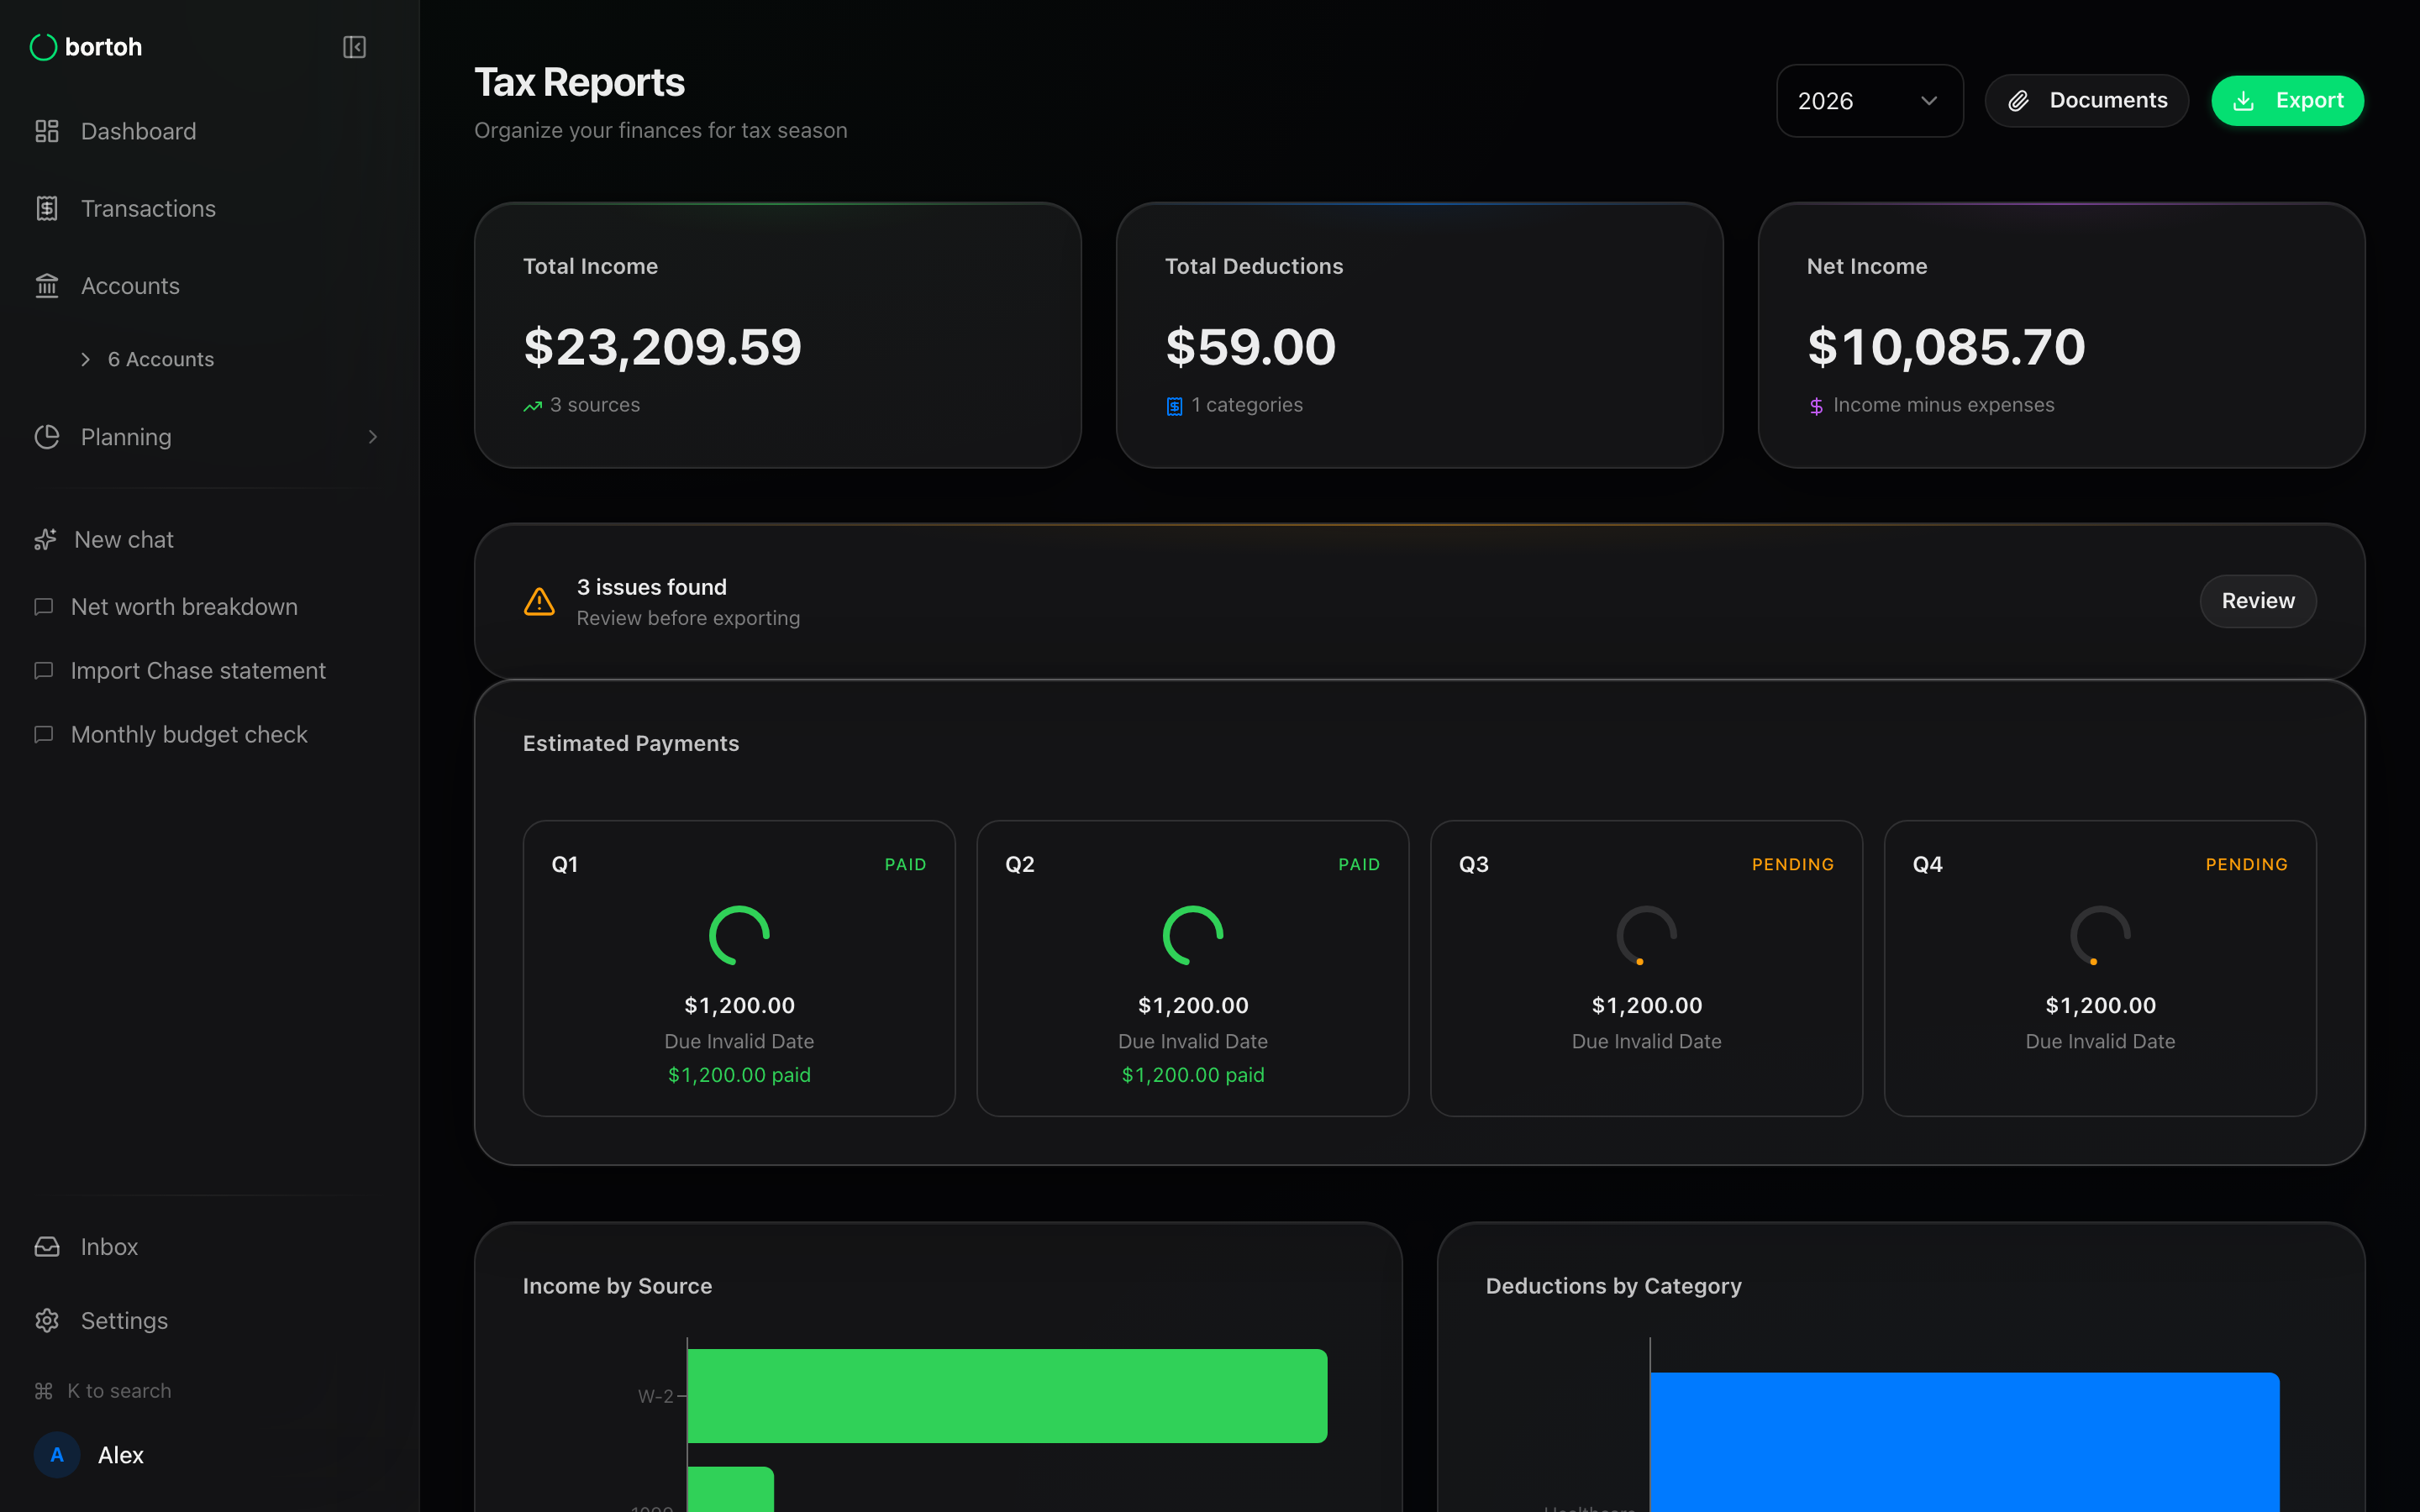The width and height of the screenshot is (2420, 1512).
Task: Open the 2026 year dropdown
Action: coord(1868,101)
